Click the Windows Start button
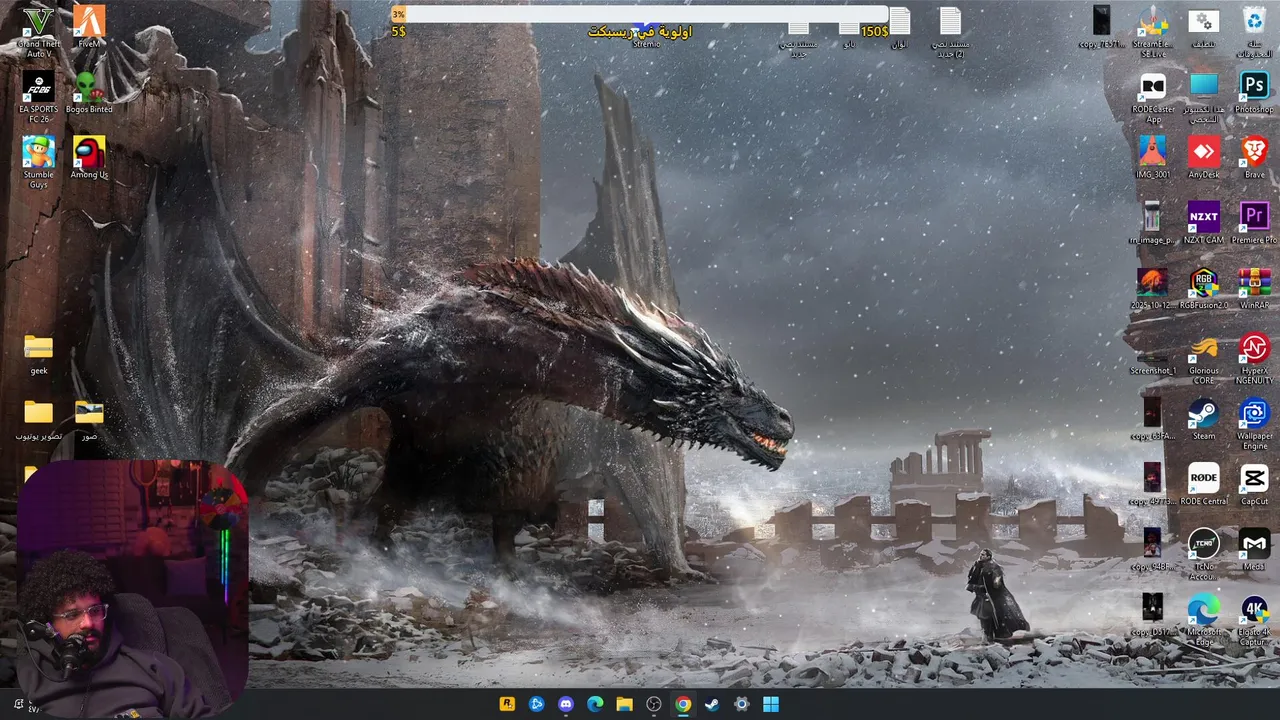 pyautogui.click(x=770, y=704)
